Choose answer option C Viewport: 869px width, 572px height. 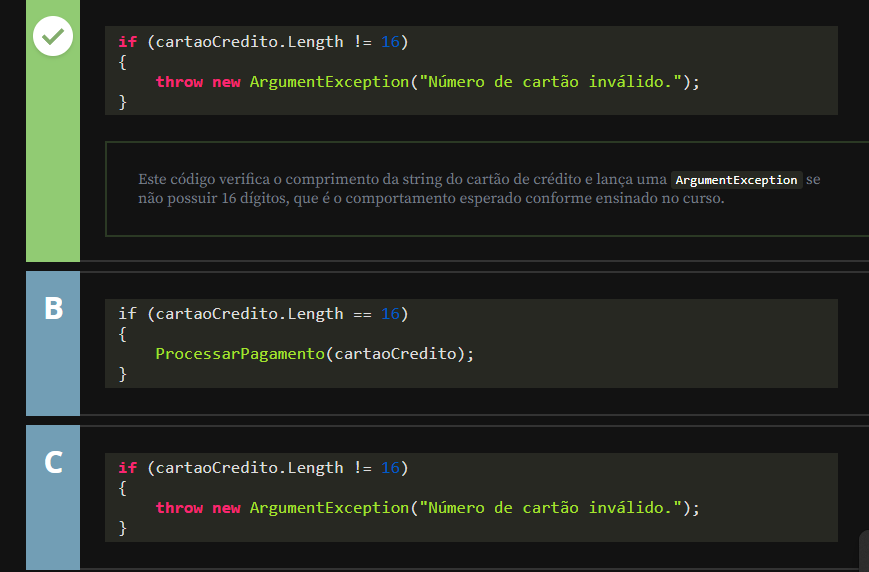pos(53,462)
